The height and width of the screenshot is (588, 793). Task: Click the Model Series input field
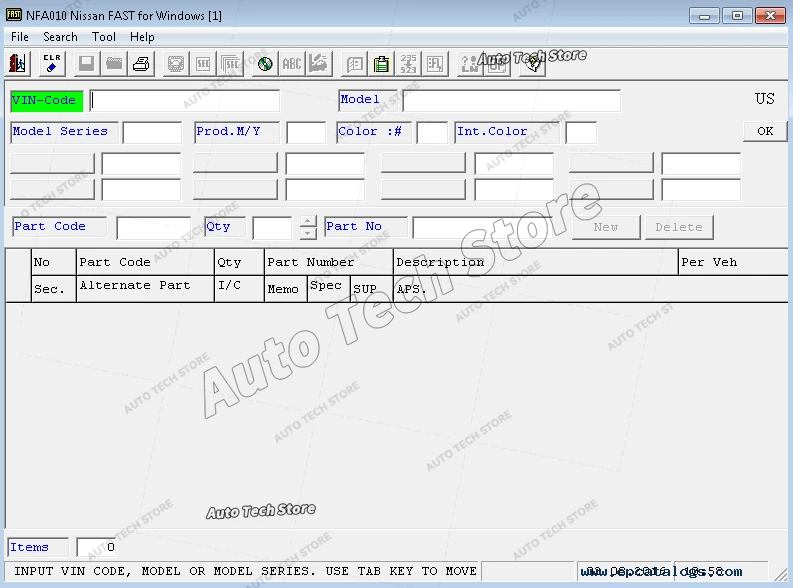point(152,132)
